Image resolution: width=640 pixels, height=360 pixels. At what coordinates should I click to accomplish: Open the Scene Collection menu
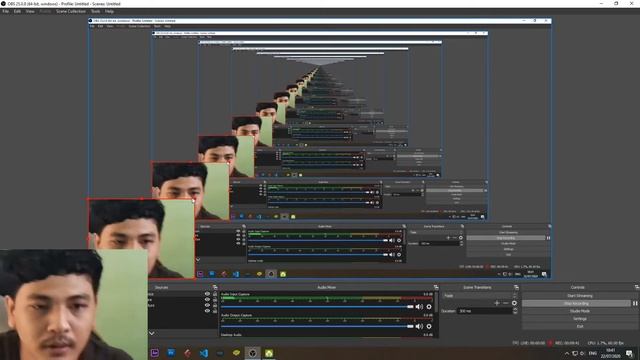click(x=71, y=11)
